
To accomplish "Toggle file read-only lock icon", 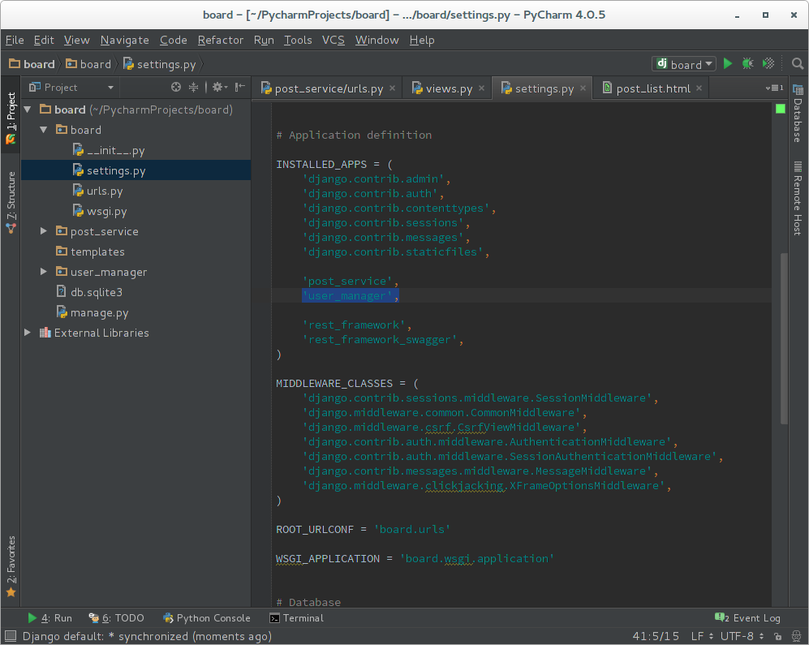I will tap(778, 636).
